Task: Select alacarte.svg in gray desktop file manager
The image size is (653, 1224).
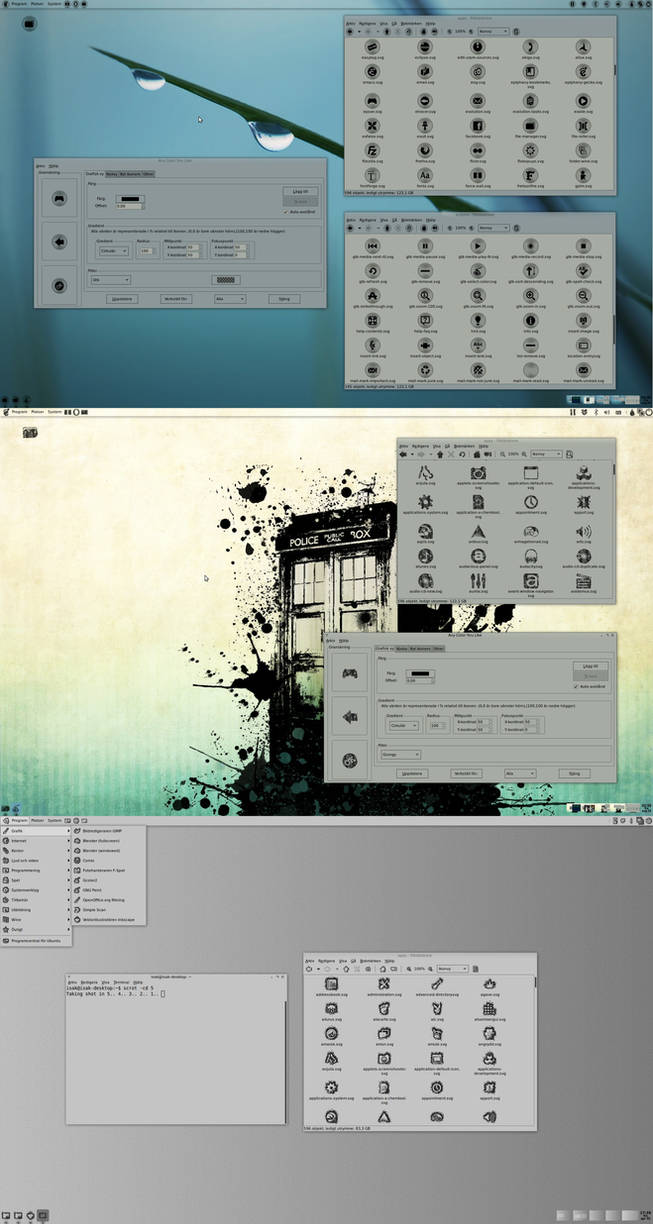Action: tap(384, 1009)
